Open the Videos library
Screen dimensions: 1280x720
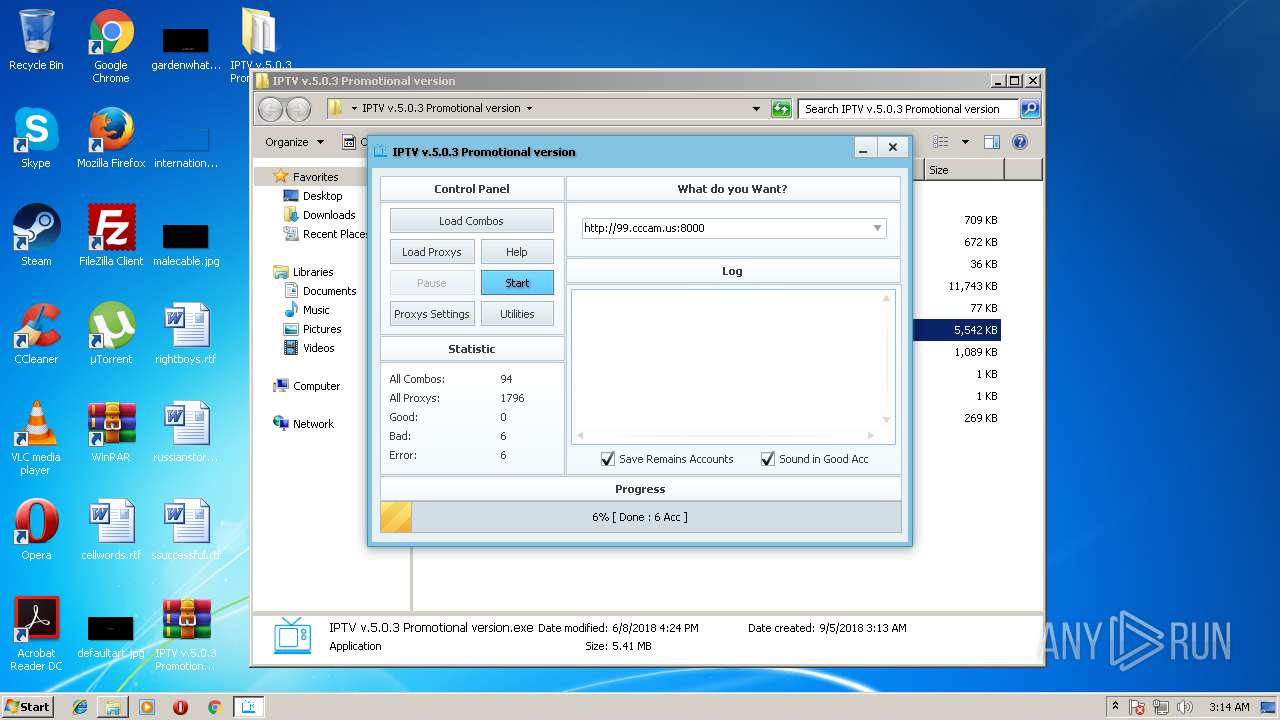[x=309, y=348]
